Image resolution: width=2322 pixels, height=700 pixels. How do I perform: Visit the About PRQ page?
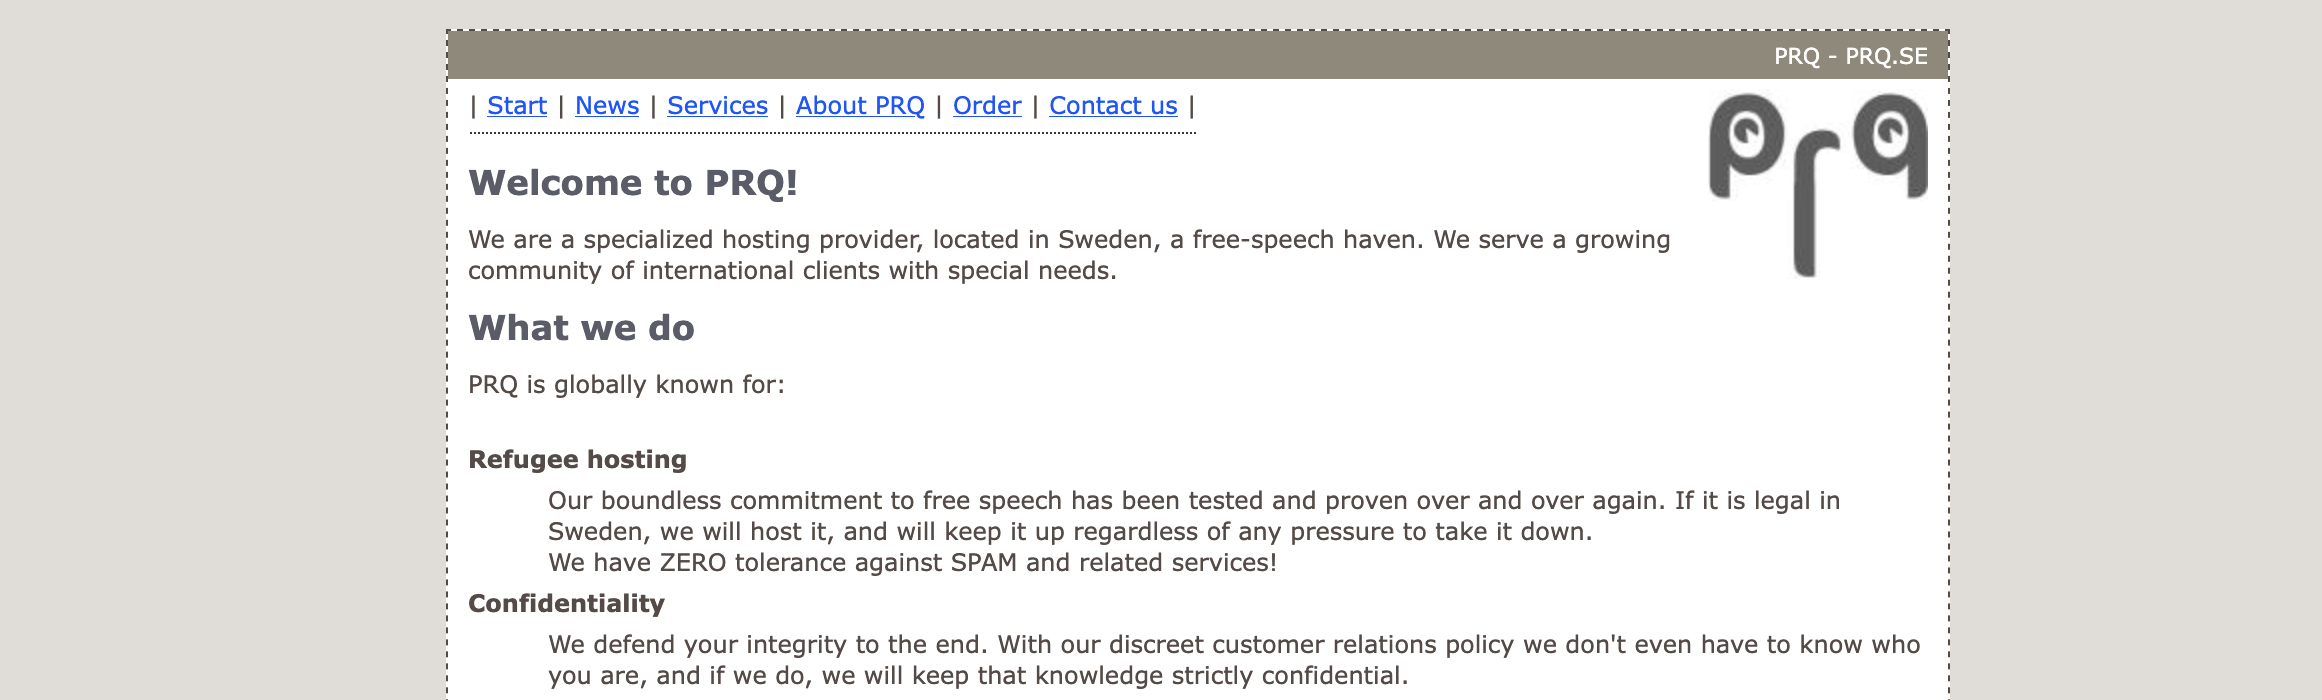860,106
